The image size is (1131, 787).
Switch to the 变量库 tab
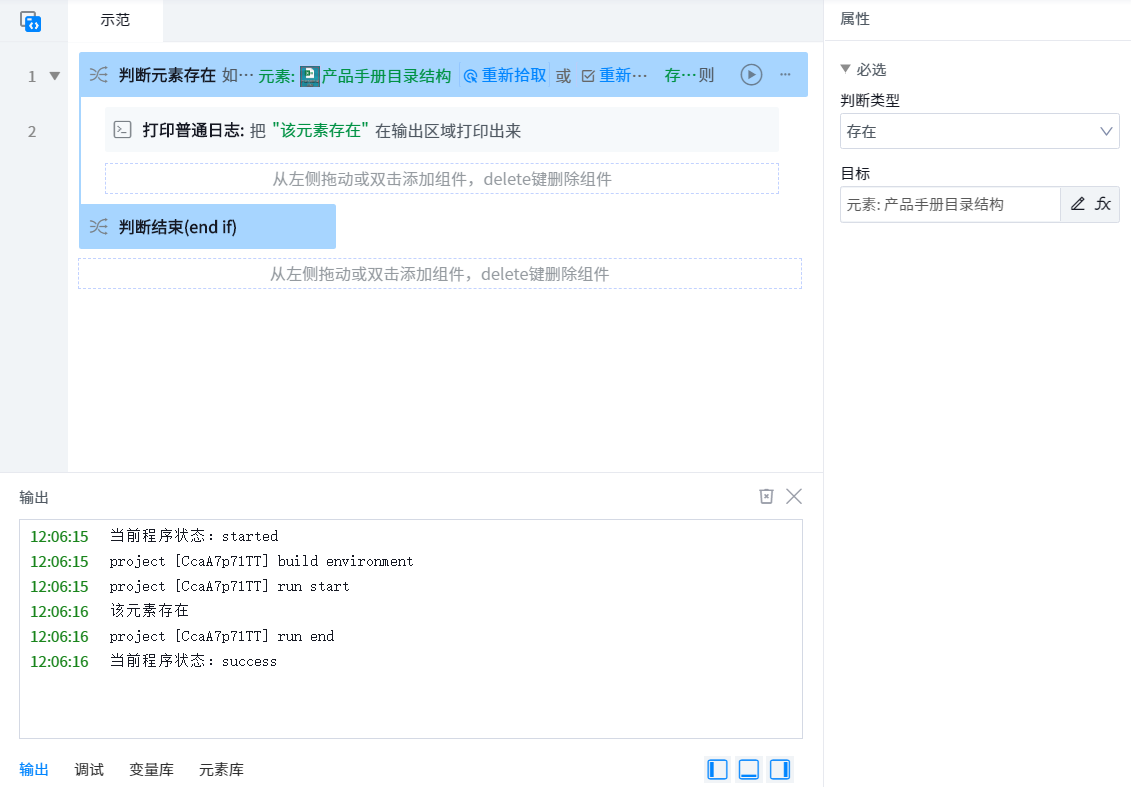coord(151,769)
